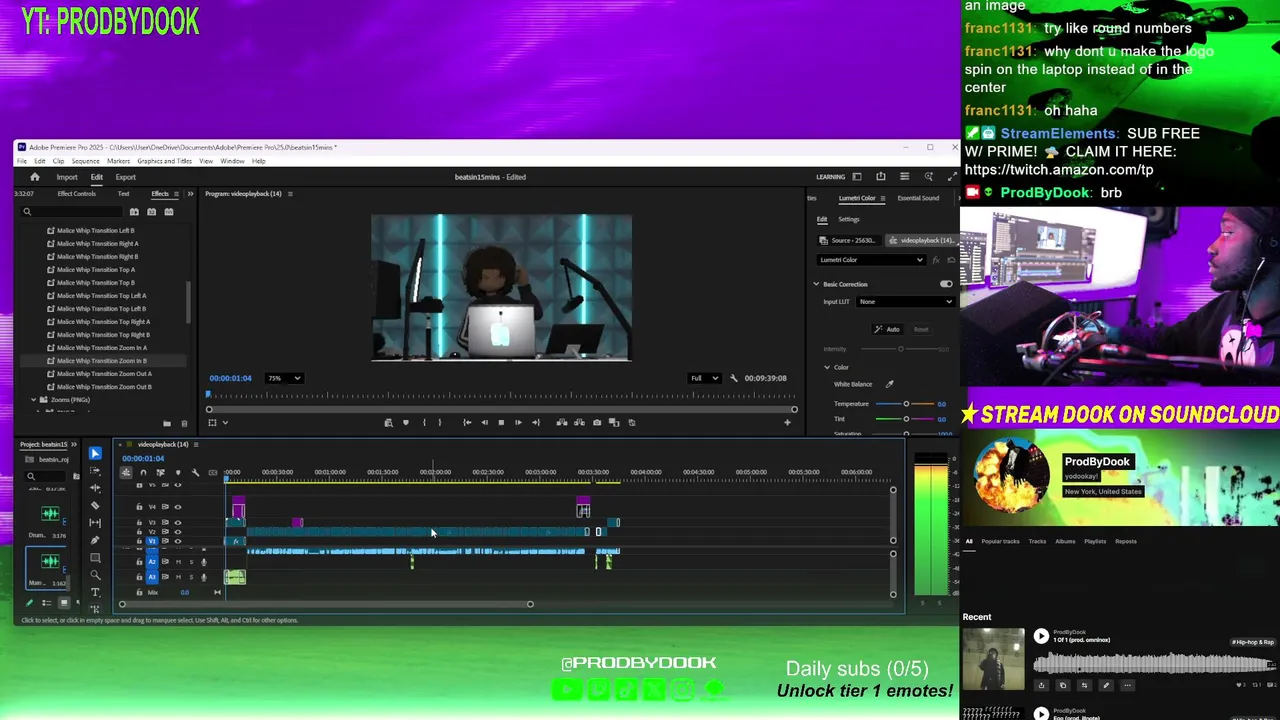The height and width of the screenshot is (720, 1280).
Task: Play the recent SoundCloud track
Action: coord(1041,636)
